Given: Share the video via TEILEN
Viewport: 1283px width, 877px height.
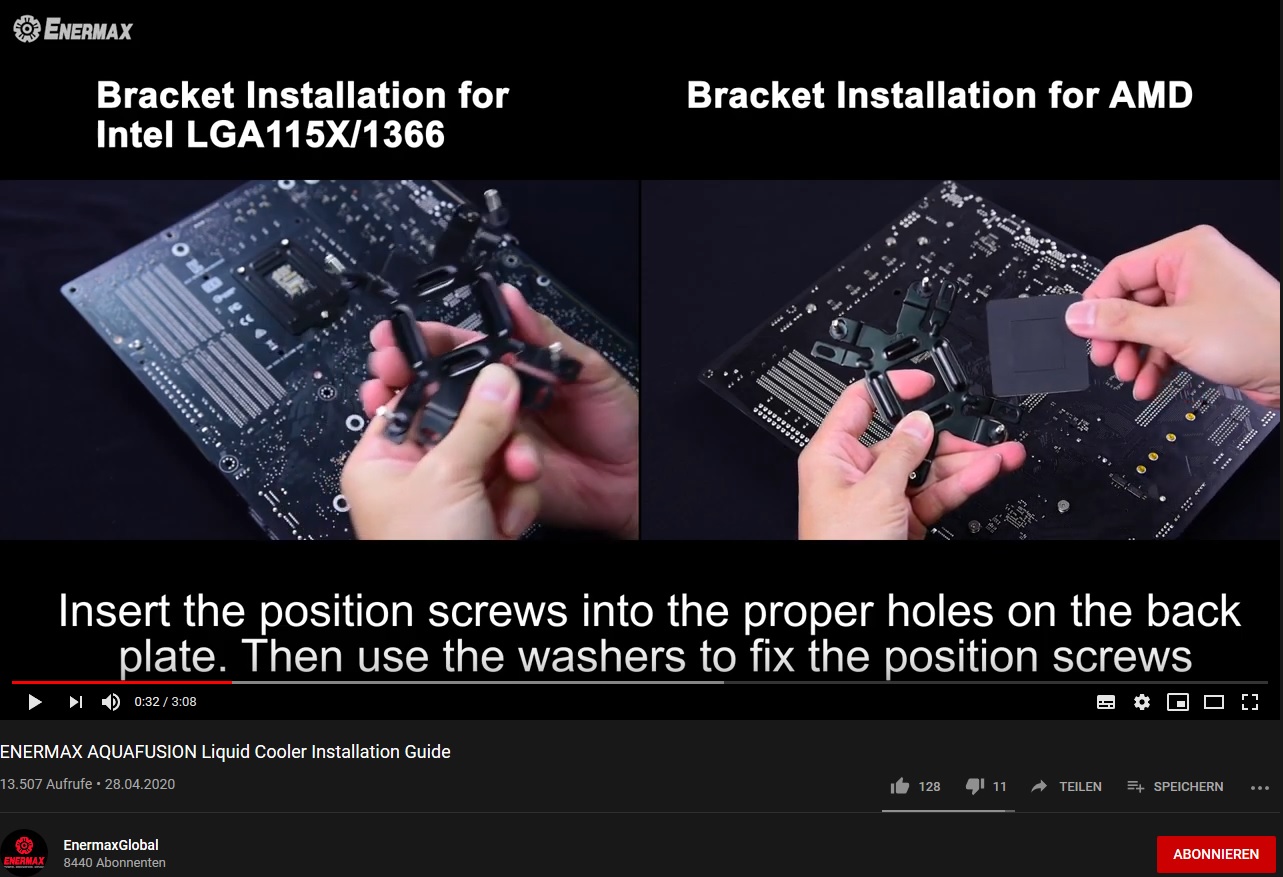Looking at the screenshot, I should pos(1066,786).
